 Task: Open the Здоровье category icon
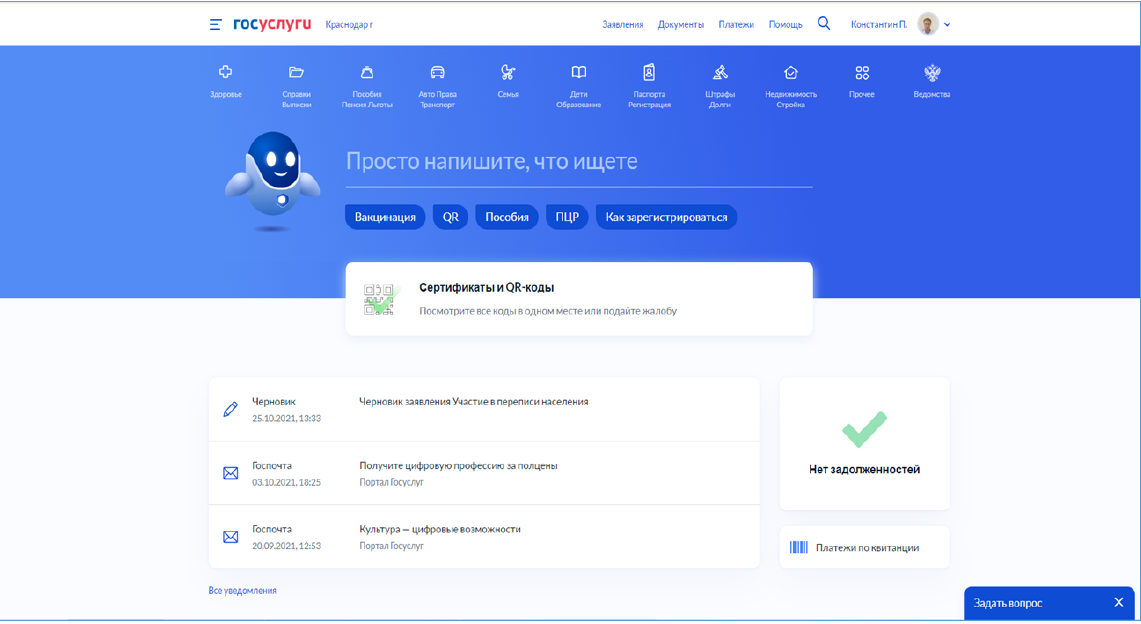(226, 72)
